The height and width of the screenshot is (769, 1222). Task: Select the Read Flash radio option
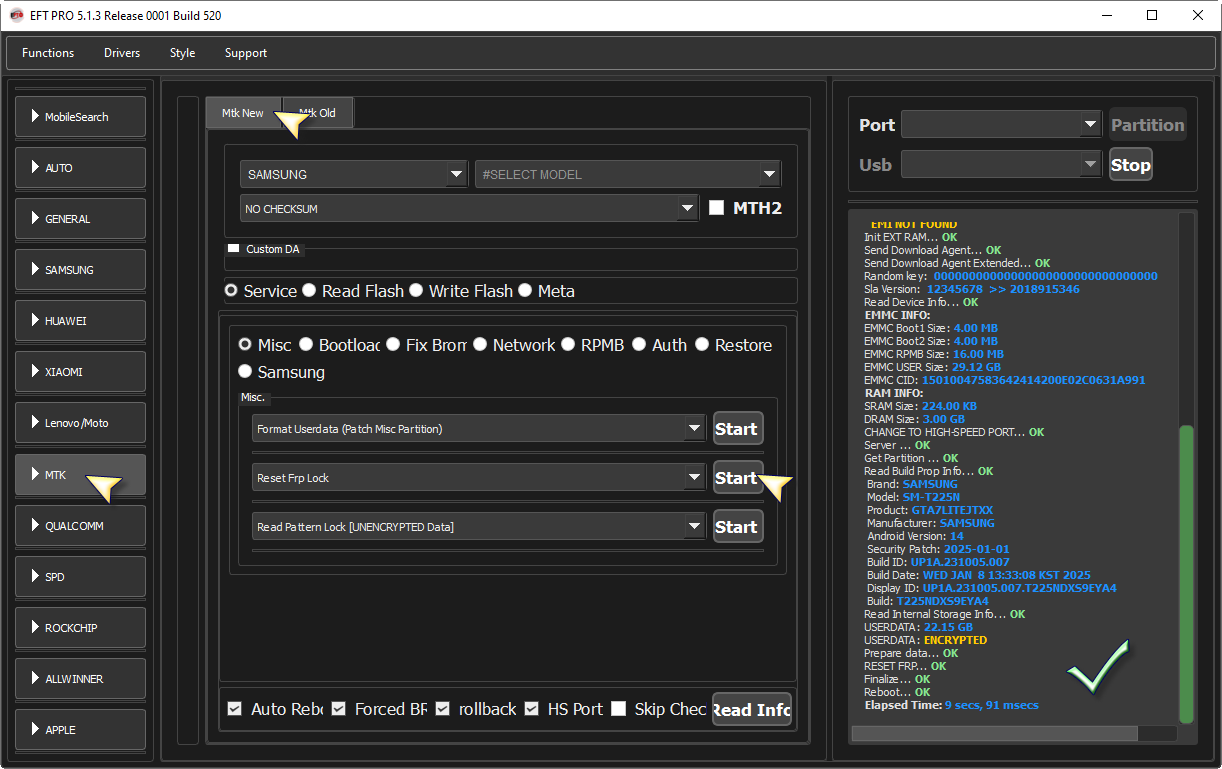(309, 291)
